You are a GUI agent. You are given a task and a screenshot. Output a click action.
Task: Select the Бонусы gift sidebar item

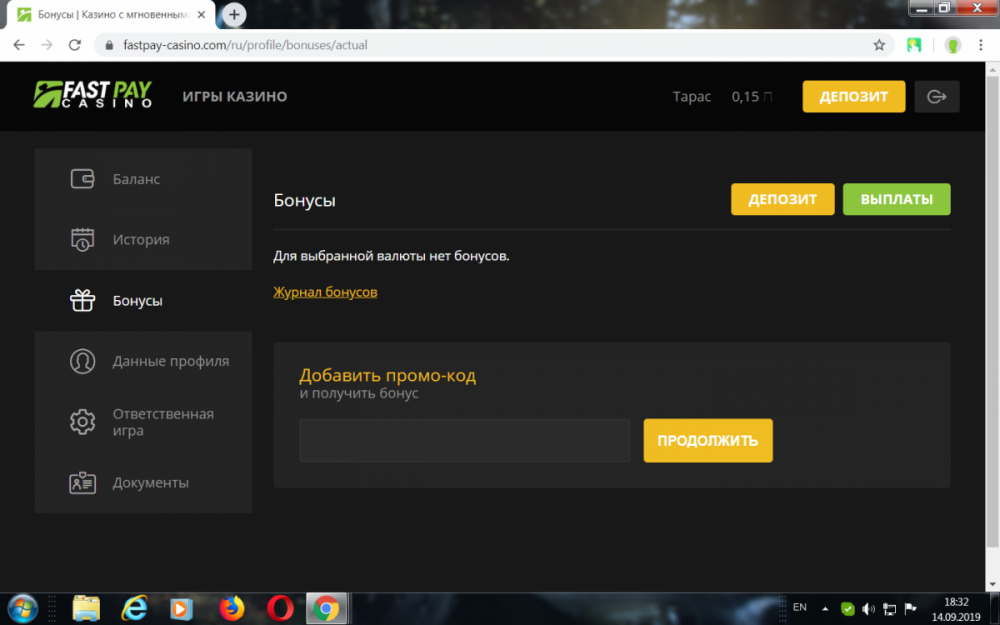[x=137, y=301]
